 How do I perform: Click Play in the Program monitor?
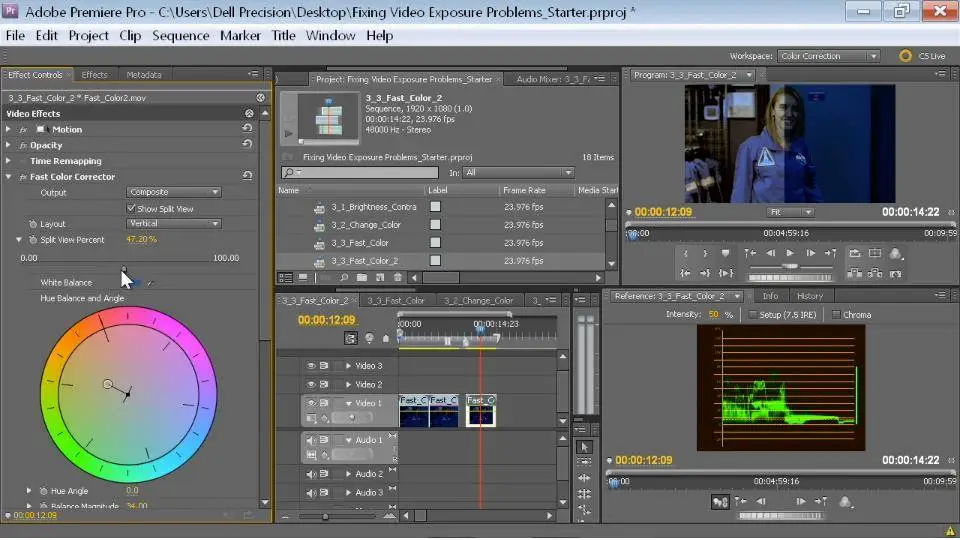click(790, 253)
